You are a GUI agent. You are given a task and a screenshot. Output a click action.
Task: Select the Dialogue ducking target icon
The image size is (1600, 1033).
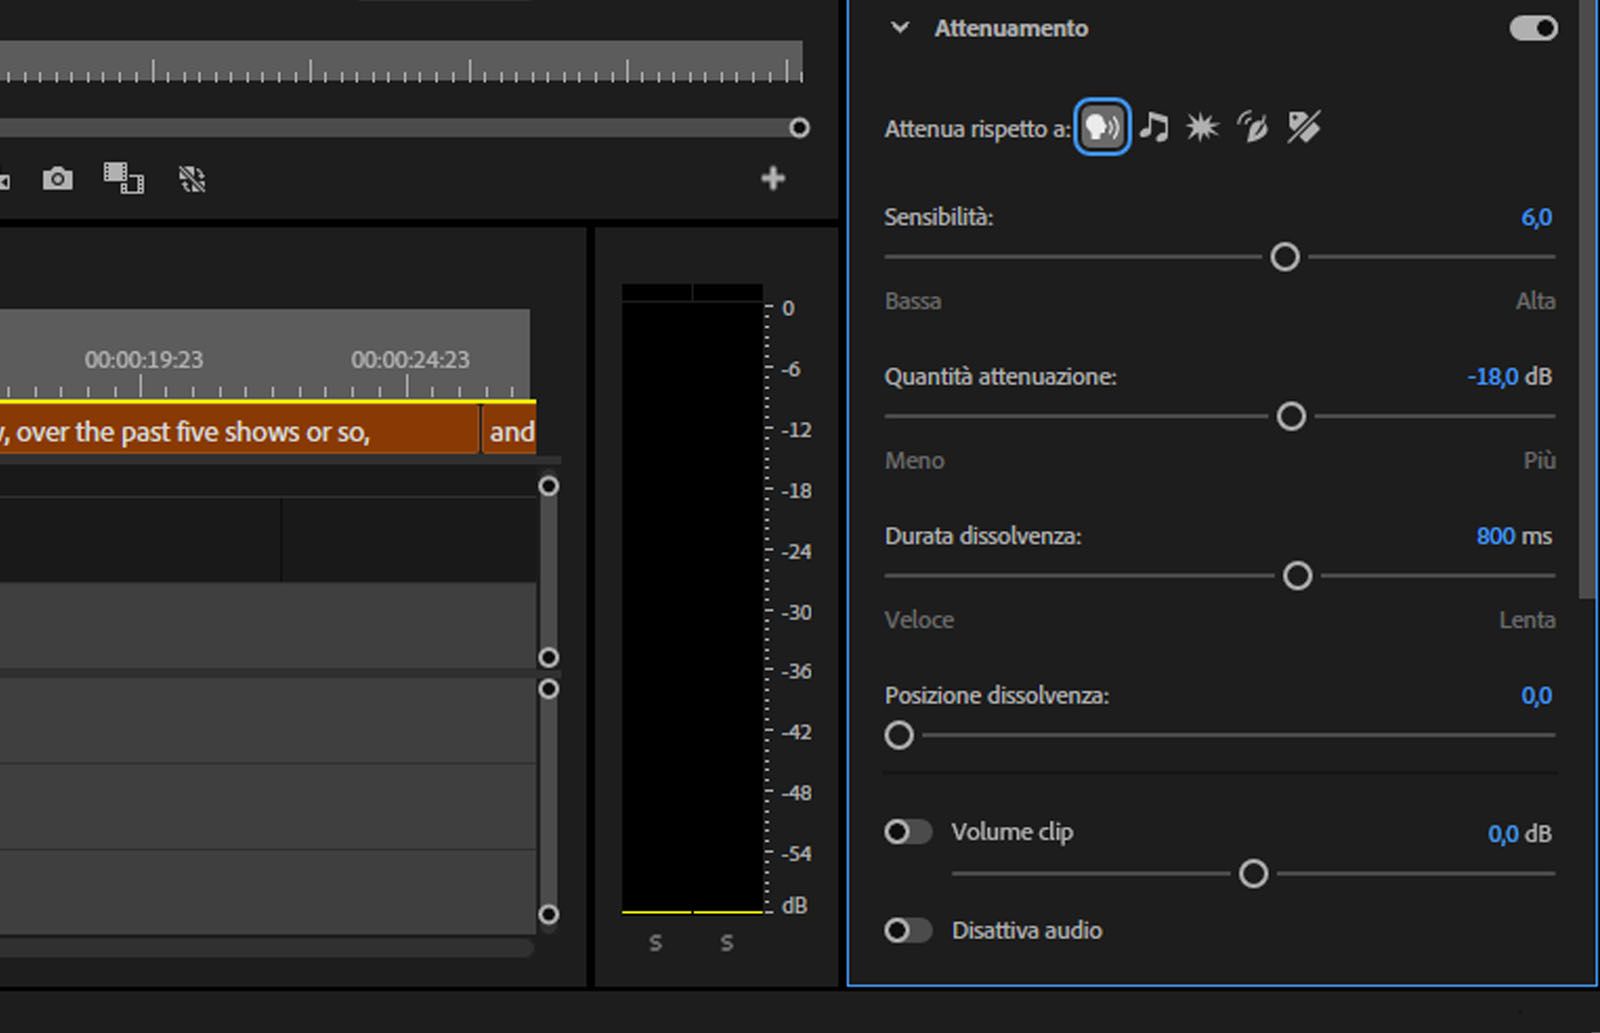[1101, 127]
